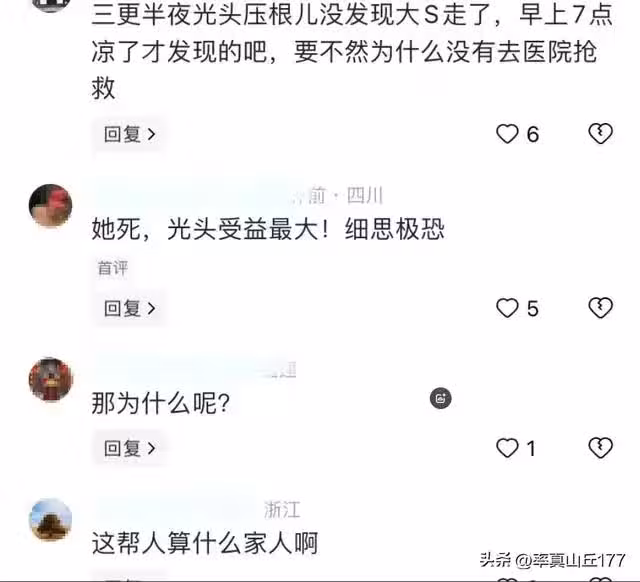Image resolution: width=640 pixels, height=582 pixels.
Task: Dislike the 那为什么呢 comment
Action: (600, 448)
